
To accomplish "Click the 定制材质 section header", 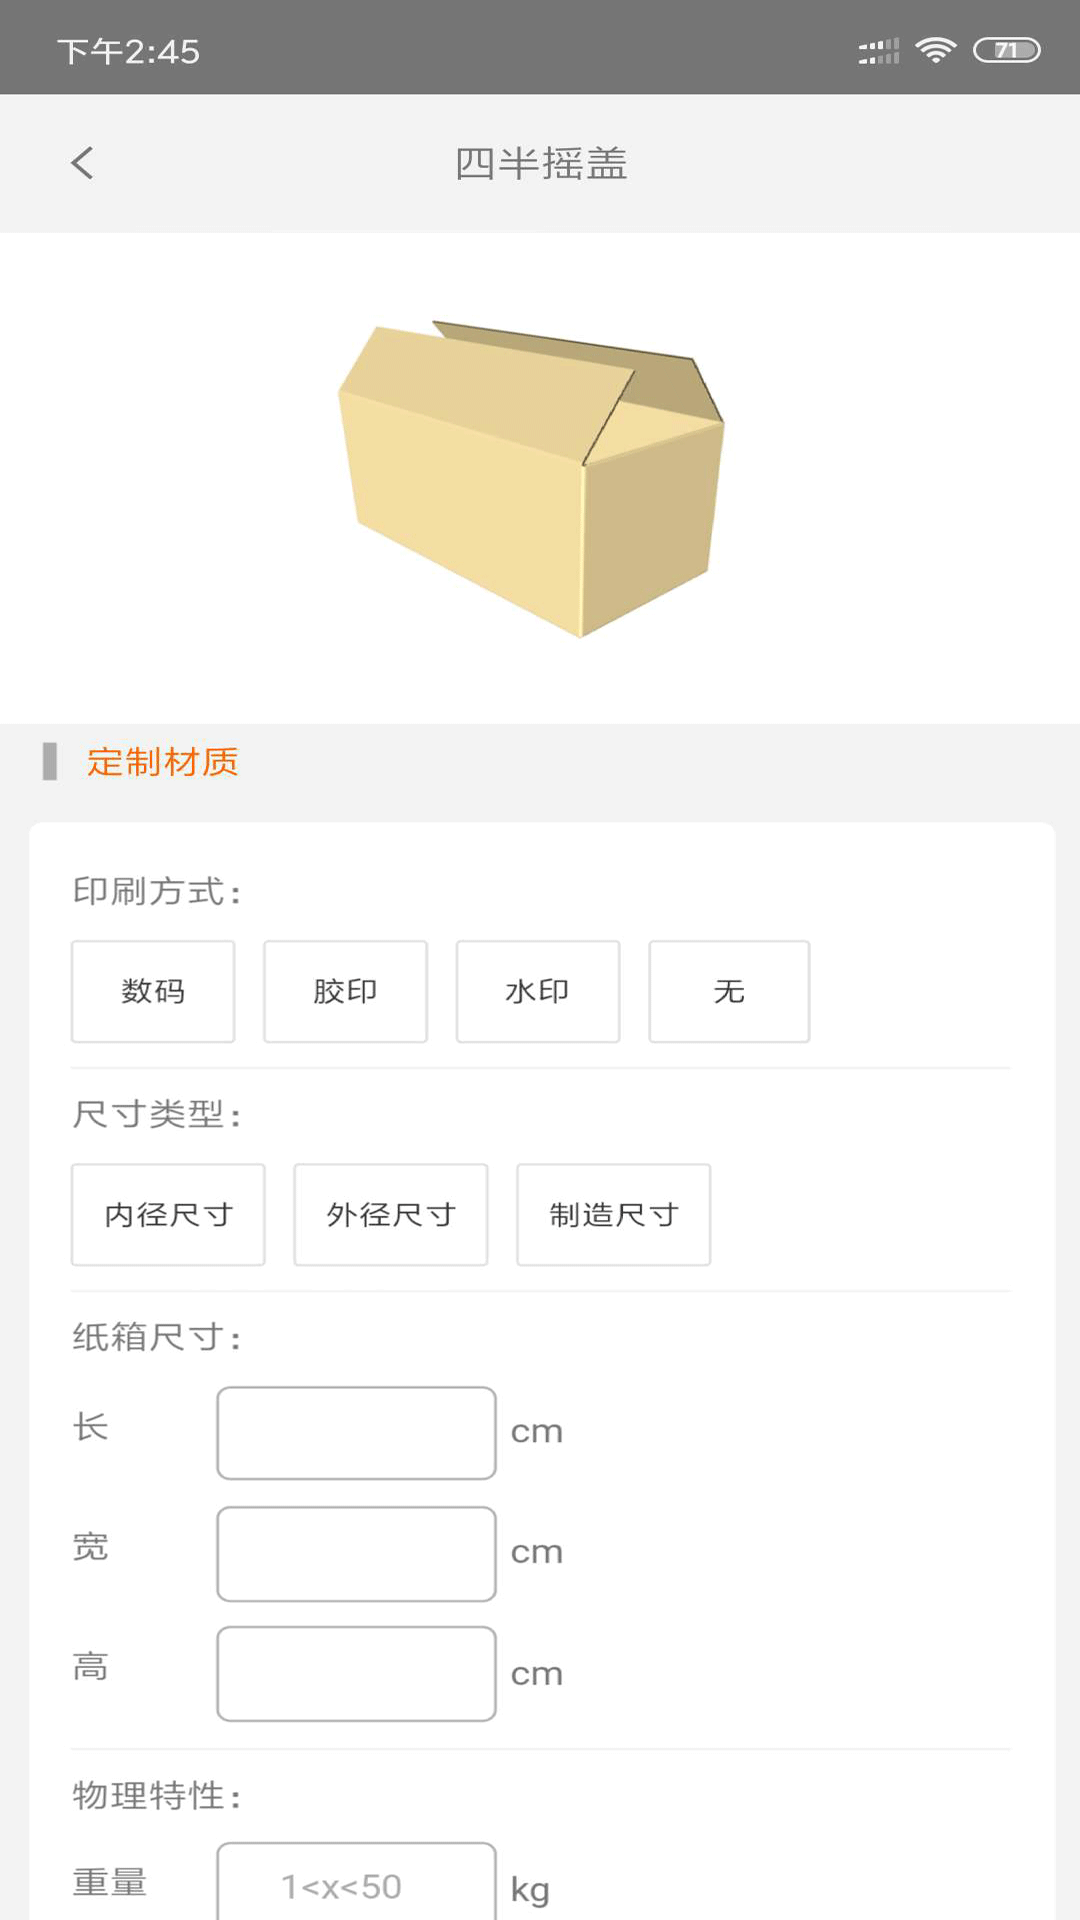I will pos(162,761).
